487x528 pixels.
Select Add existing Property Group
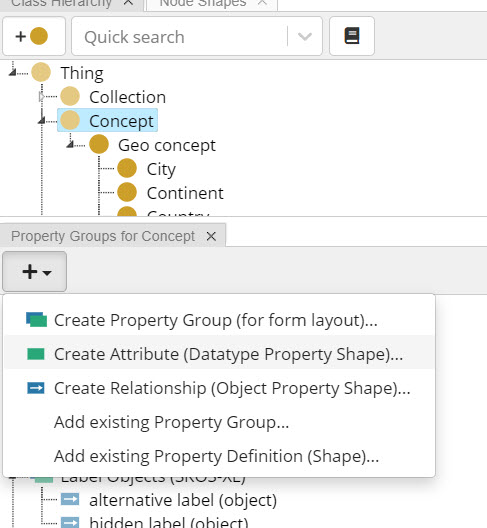point(219,422)
